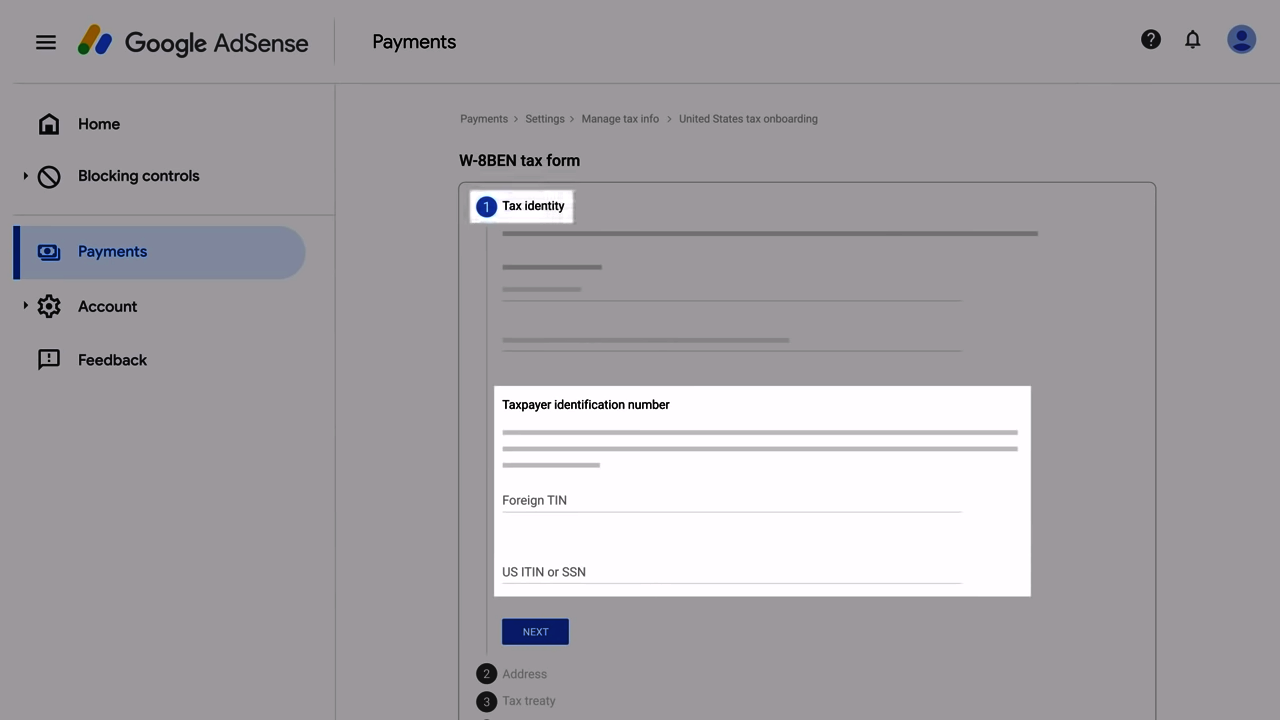Open the help question mark icon
Image resolution: width=1280 pixels, height=720 pixels.
click(1151, 40)
